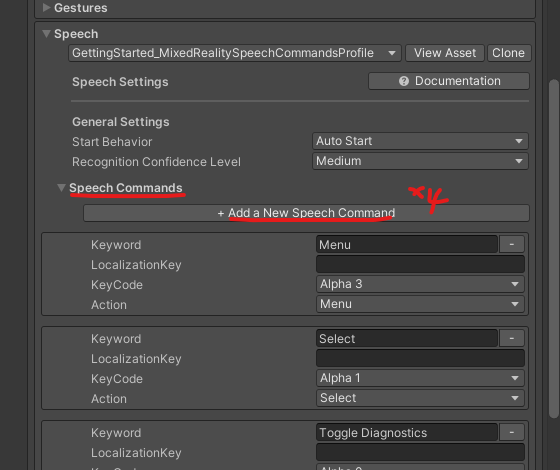Click the Menu command LocalizationKey field

[x=420, y=264]
